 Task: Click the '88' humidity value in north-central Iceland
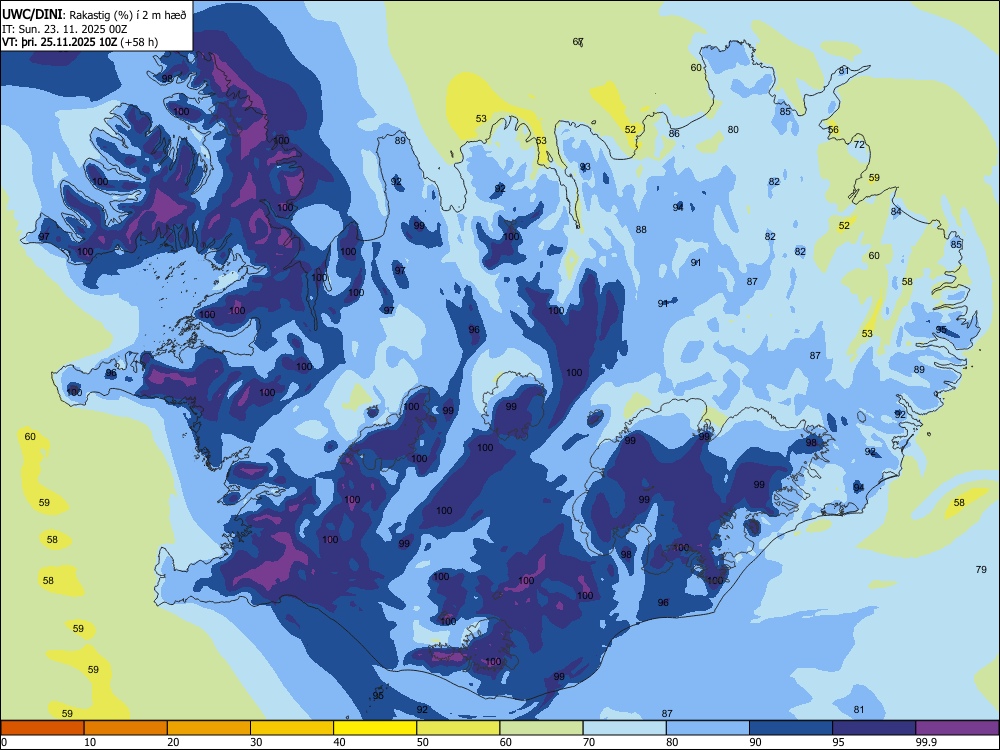(x=641, y=230)
